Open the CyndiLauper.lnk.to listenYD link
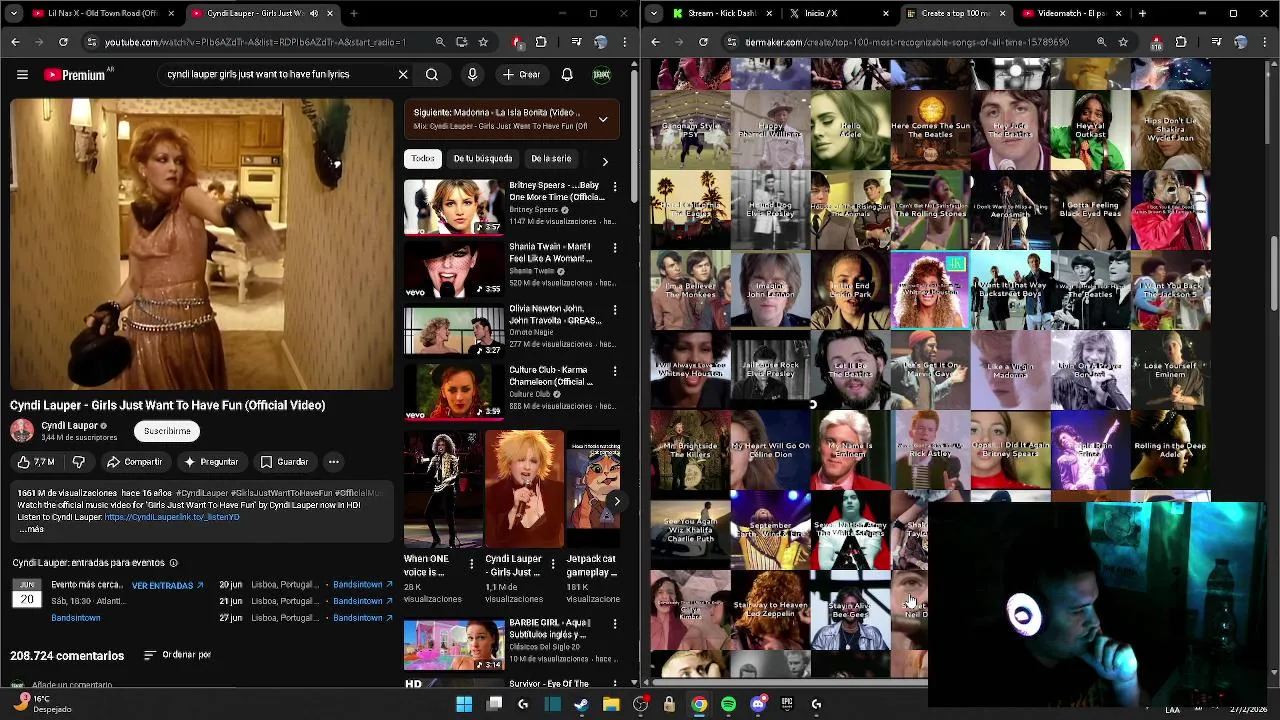The height and width of the screenshot is (720, 1280). [172, 517]
